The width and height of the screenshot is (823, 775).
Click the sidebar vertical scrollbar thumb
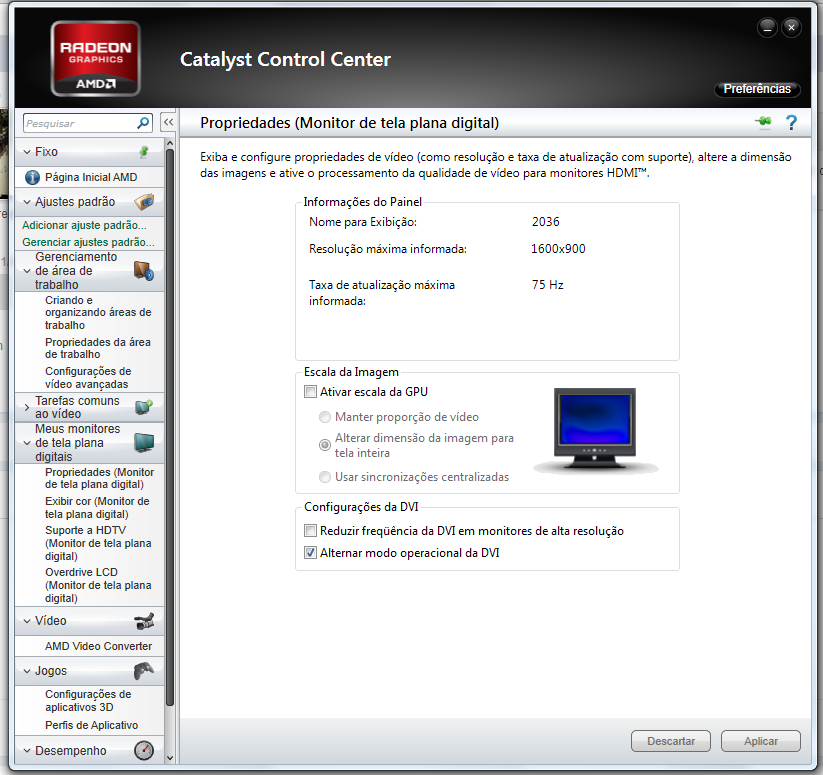pyautogui.click(x=170, y=427)
